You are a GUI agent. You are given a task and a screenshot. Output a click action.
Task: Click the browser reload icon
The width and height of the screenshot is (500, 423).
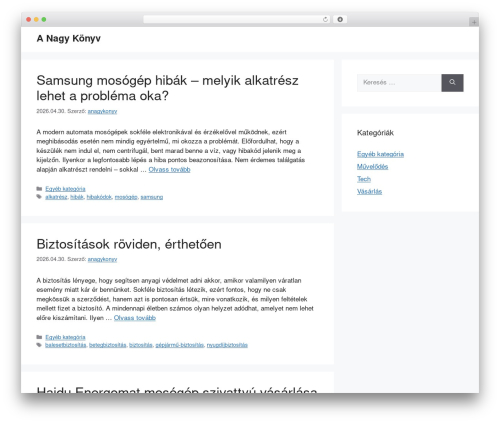point(325,20)
